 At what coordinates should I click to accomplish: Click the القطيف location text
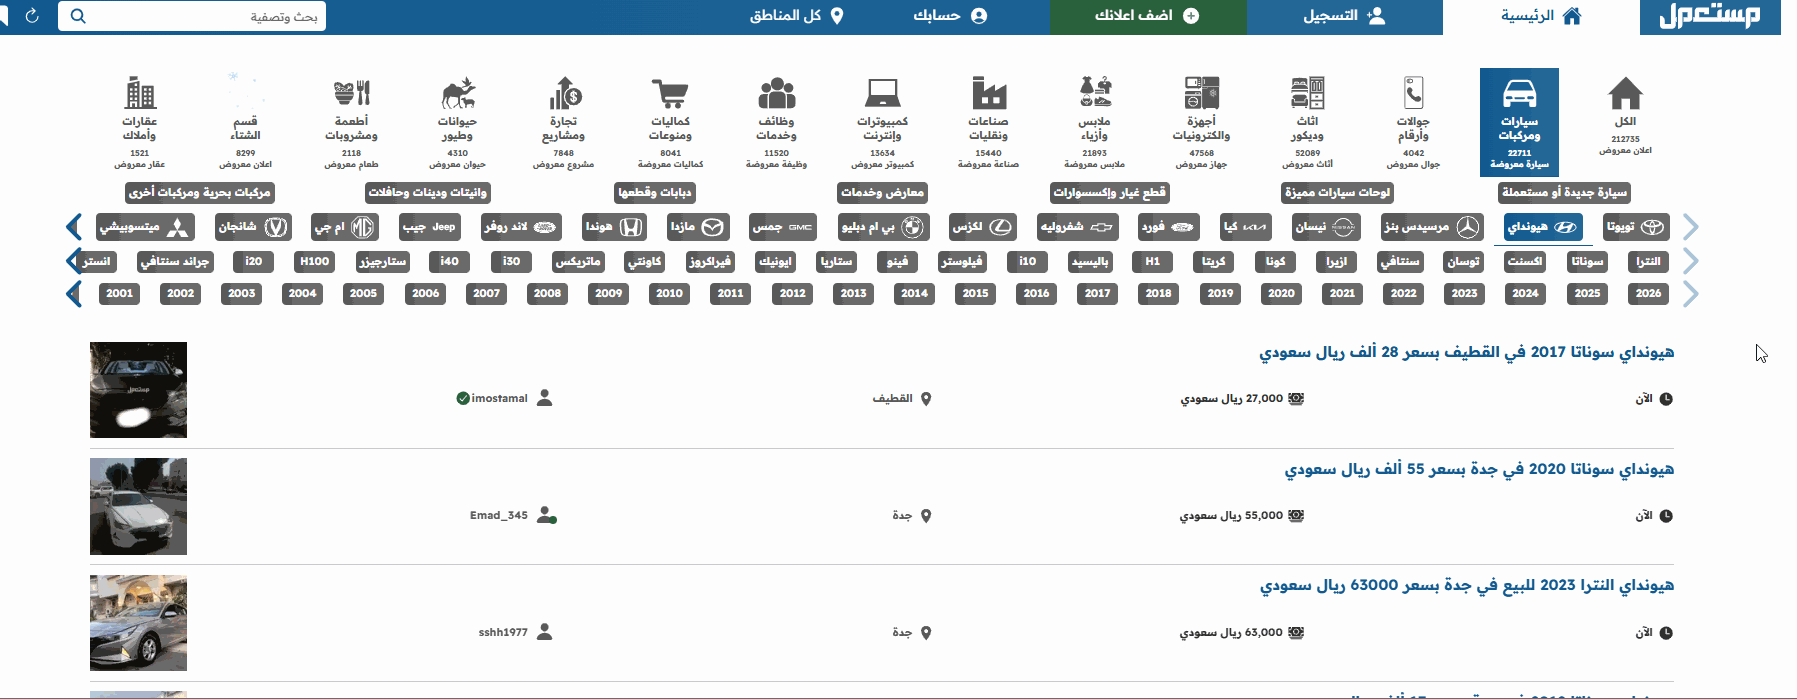[x=892, y=398]
